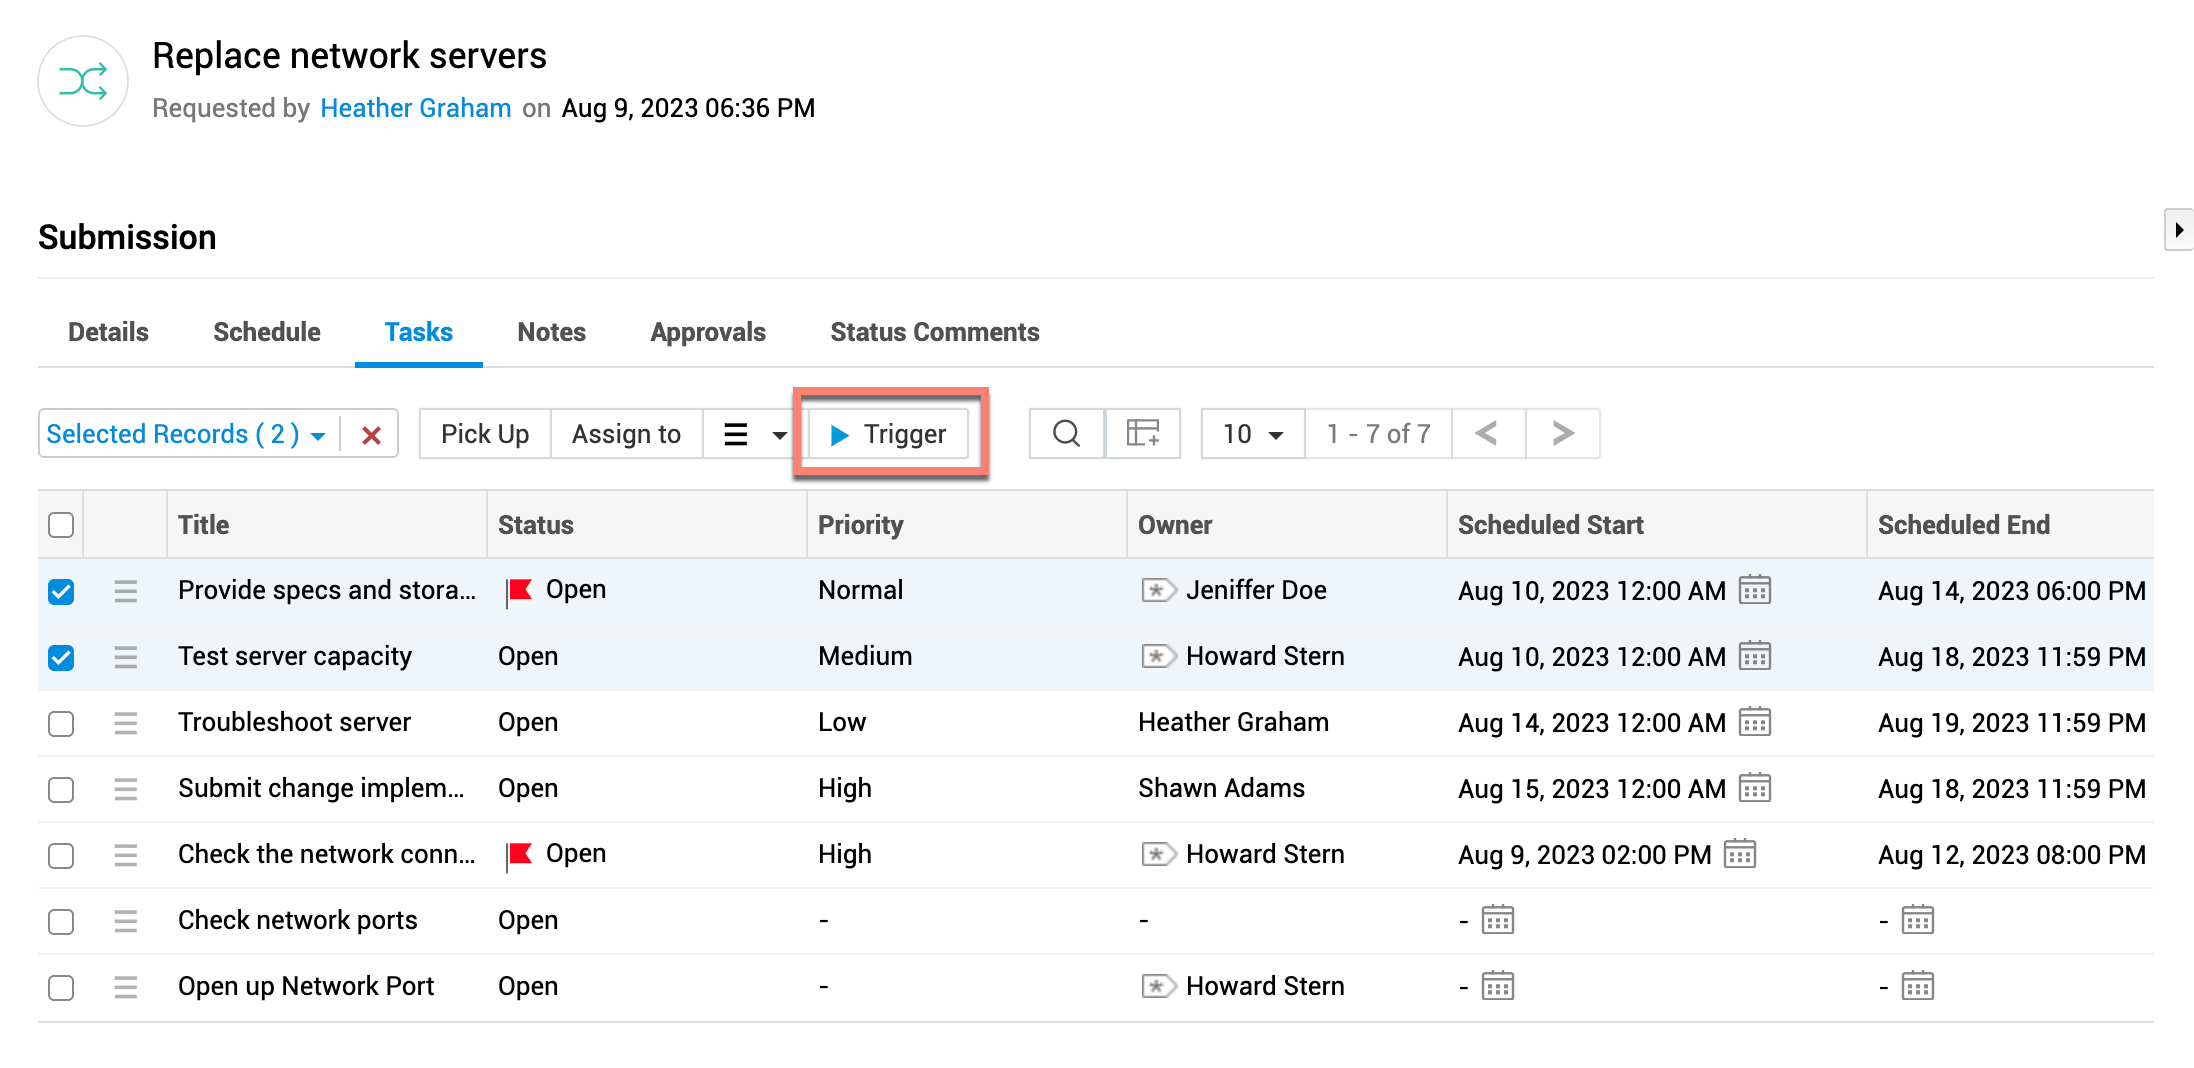Uncheck Test server capacity task
The image size is (2194, 1068).
click(x=61, y=657)
